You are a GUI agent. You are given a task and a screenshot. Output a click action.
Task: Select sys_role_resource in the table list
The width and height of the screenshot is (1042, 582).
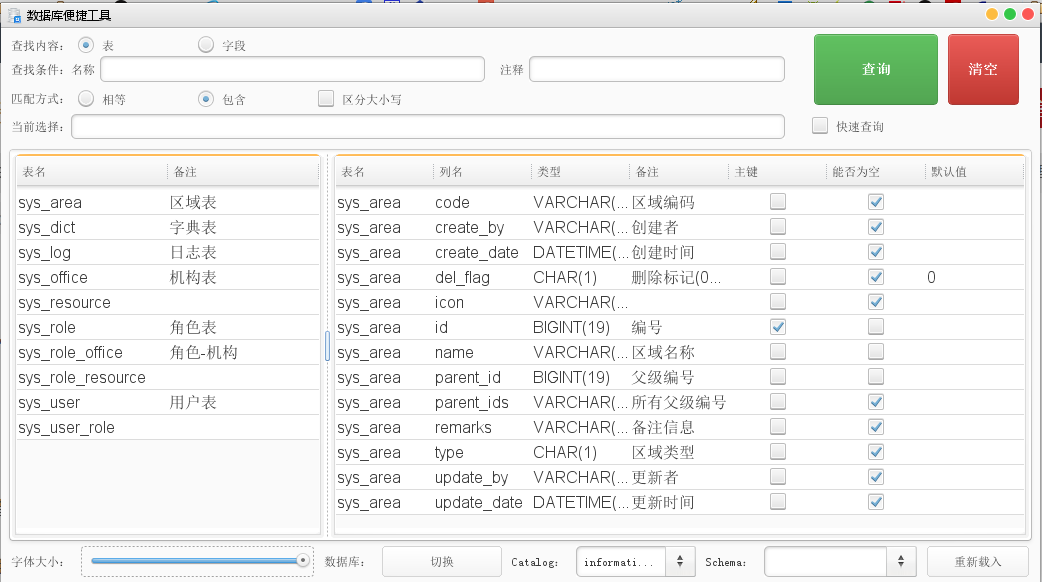tap(168, 378)
